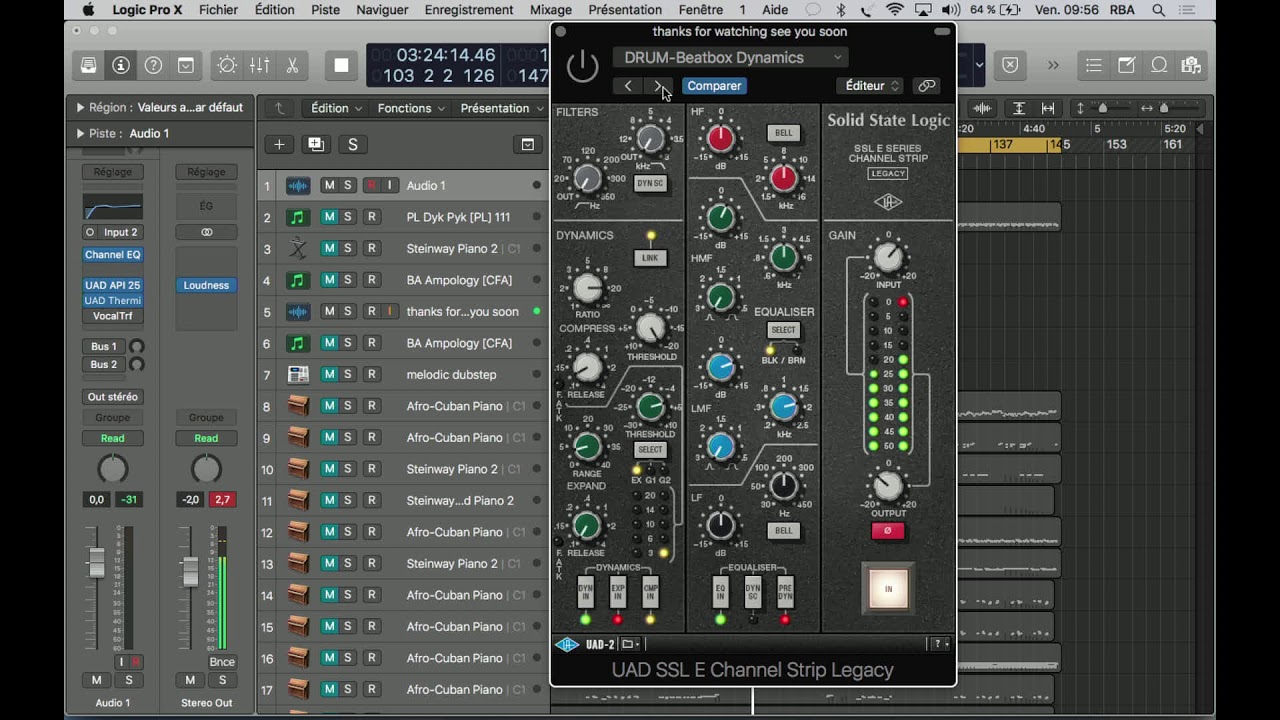Screen dimensions: 1280x720
Task: Show the toolbar dropdown icon
Action: pos(186,65)
